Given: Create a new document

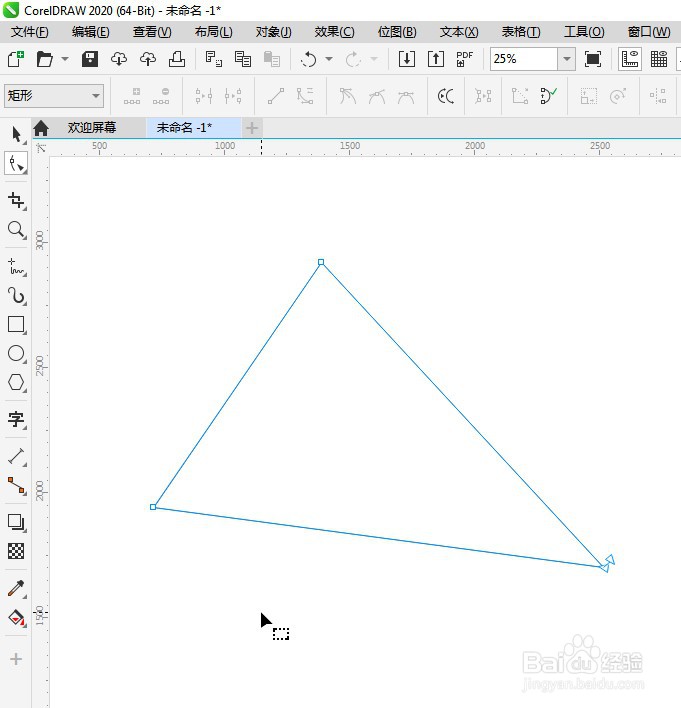Looking at the screenshot, I should [16, 59].
